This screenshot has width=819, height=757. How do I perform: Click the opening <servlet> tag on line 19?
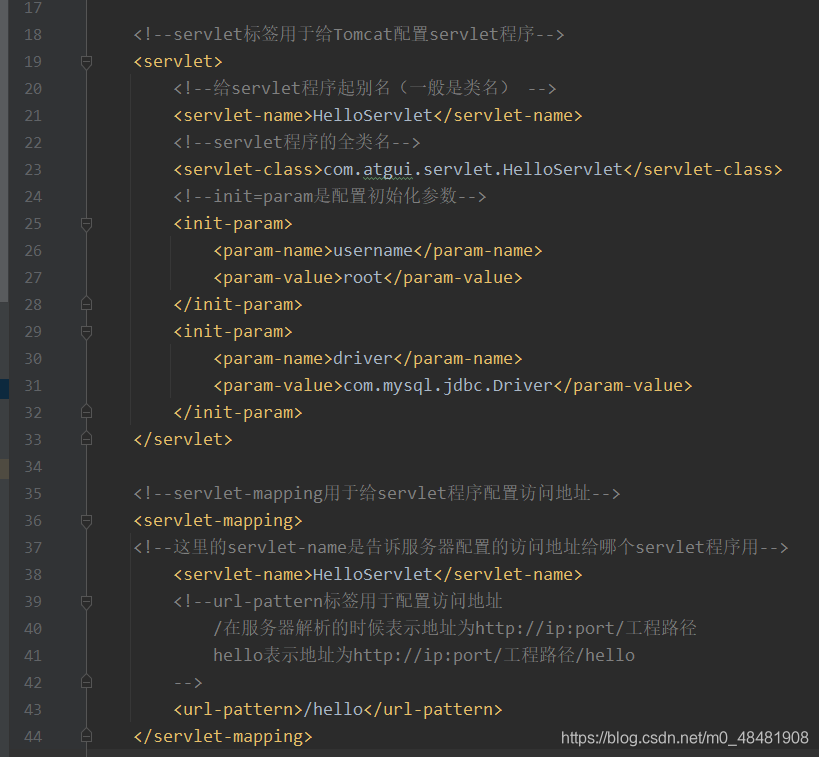[x=178, y=62]
